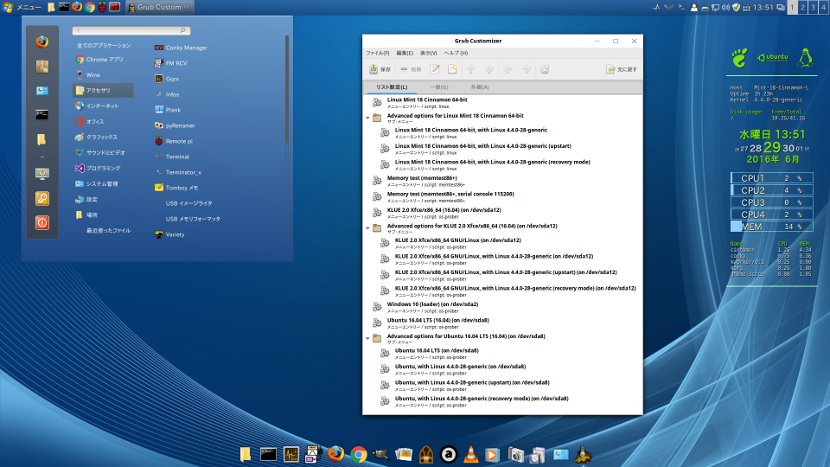Screen dimensions: 830x467
Task: Click the right arrow icon in Grub Customizer toolbar
Action: 526,69
